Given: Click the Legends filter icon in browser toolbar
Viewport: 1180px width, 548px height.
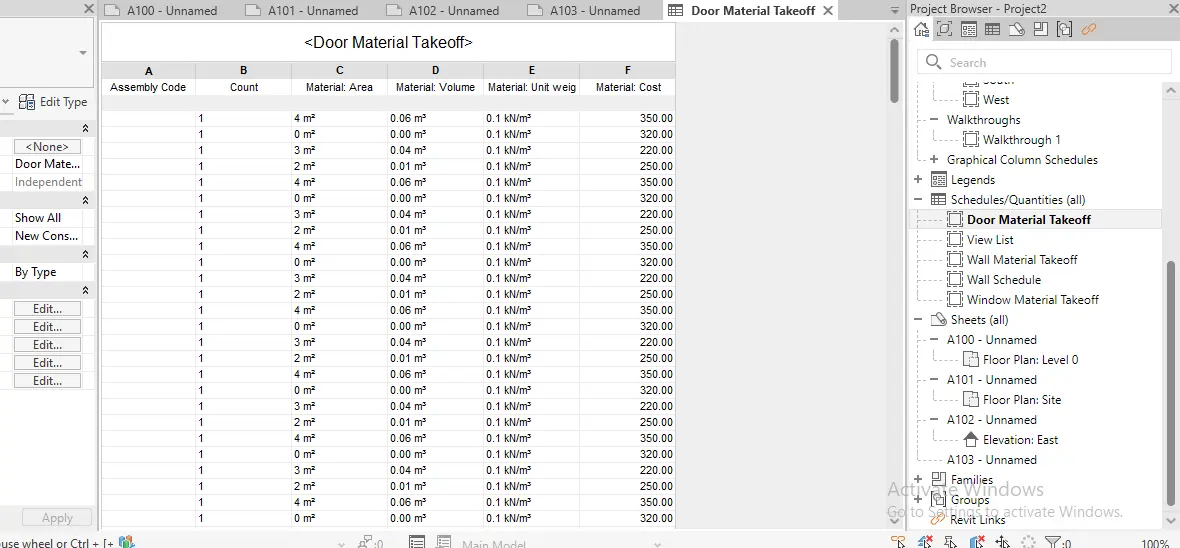Looking at the screenshot, I should coord(968,30).
